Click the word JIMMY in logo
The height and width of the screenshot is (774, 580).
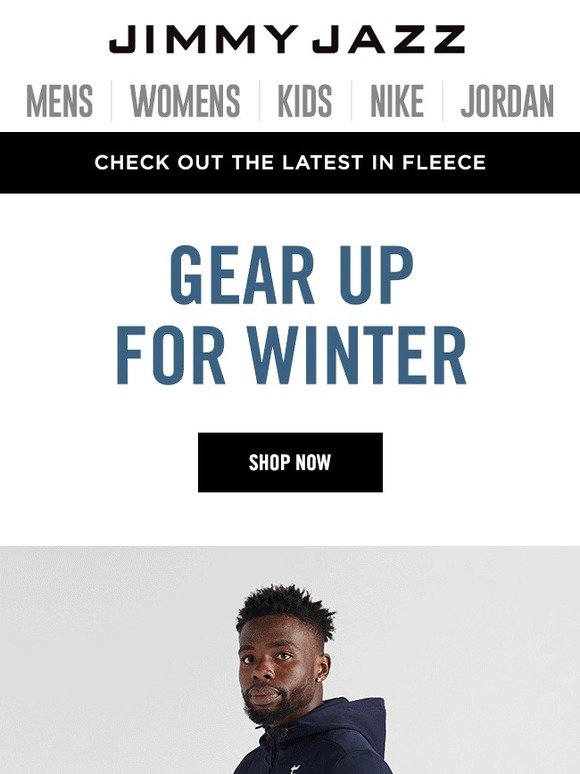204,39
